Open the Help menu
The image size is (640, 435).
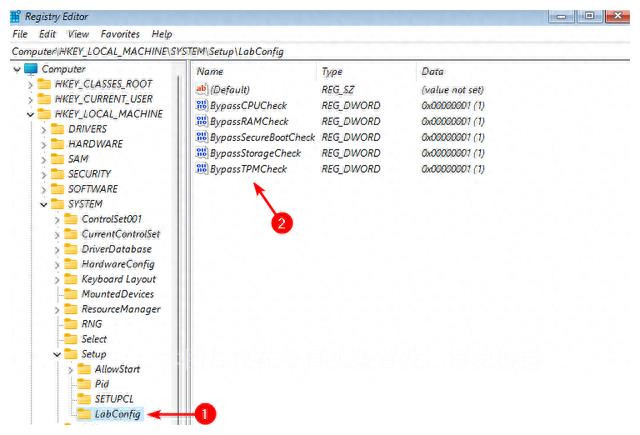[x=162, y=34]
